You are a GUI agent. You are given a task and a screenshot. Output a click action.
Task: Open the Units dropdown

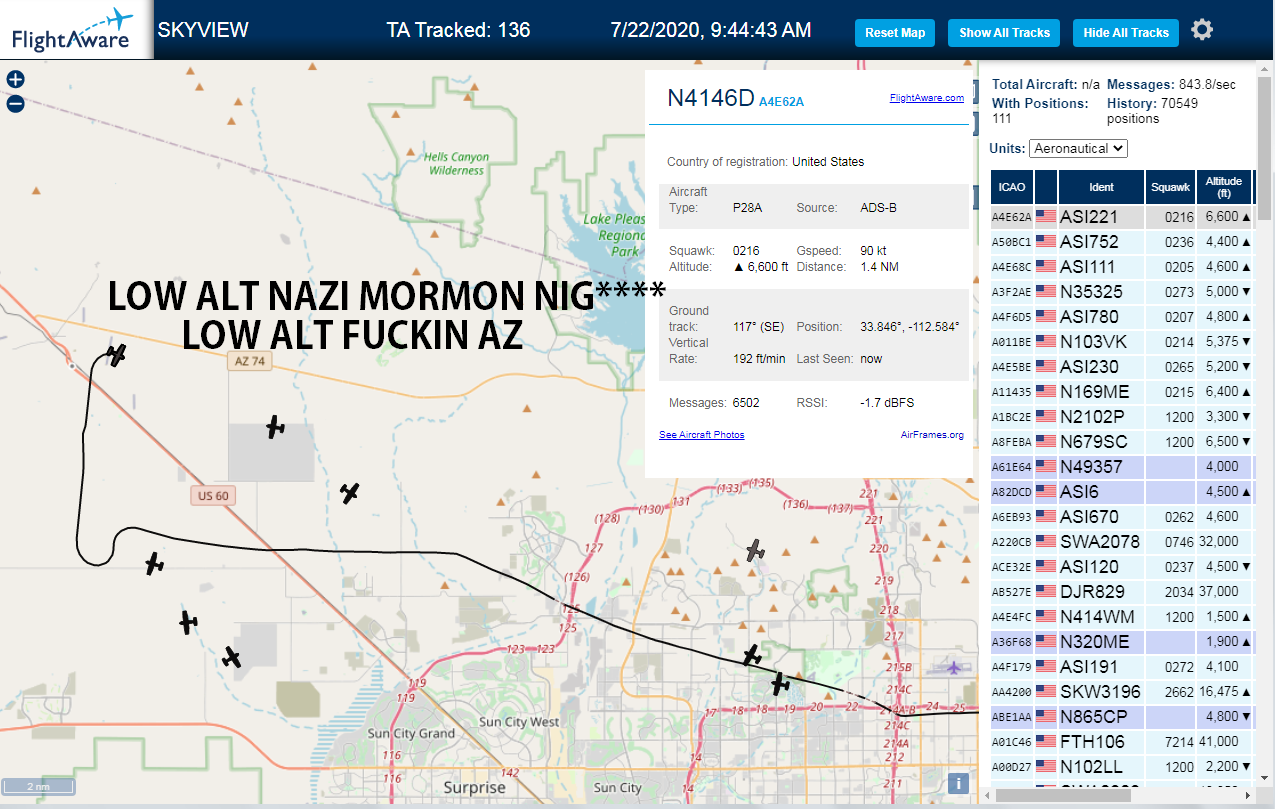pyautogui.click(x=1078, y=148)
